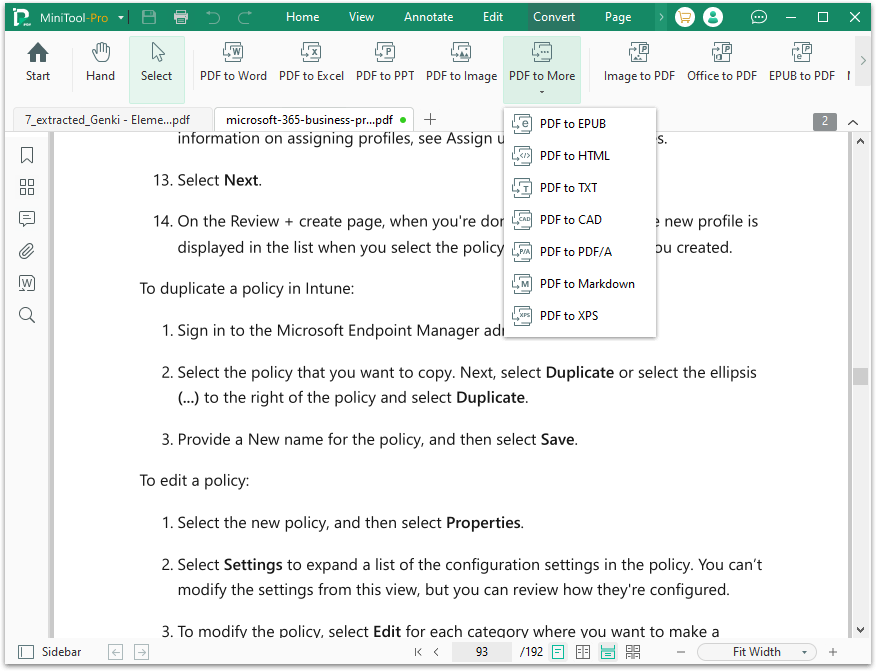Switch to microsoft-365-business document tab
Viewport: 876px width, 671px height.
(x=313, y=120)
